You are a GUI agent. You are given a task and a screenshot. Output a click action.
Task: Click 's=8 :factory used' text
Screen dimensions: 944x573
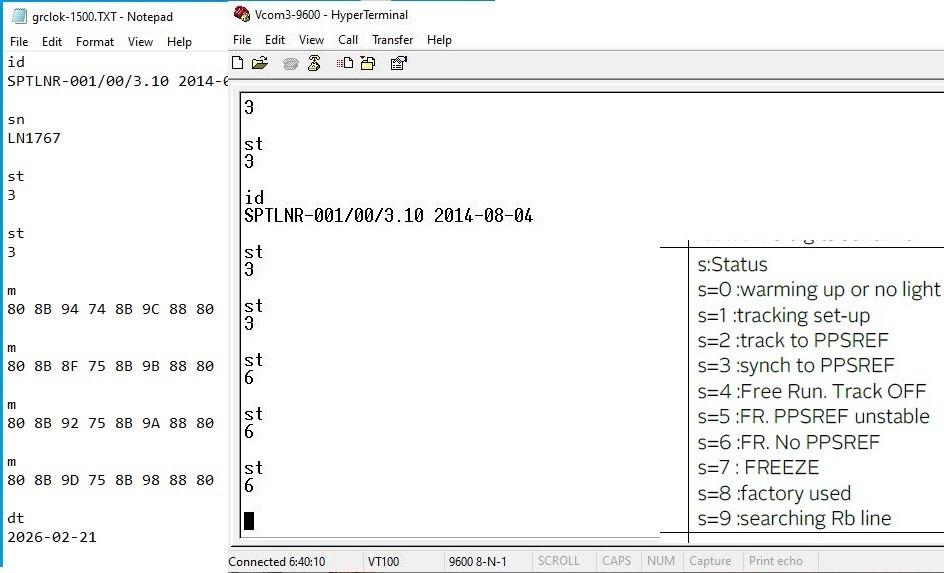click(774, 494)
